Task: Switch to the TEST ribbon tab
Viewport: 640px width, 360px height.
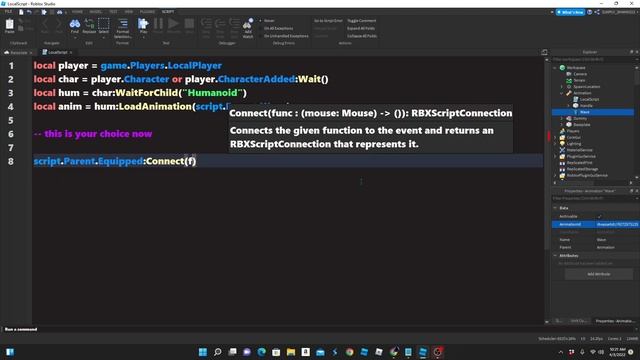Action: pyautogui.click(x=113, y=12)
